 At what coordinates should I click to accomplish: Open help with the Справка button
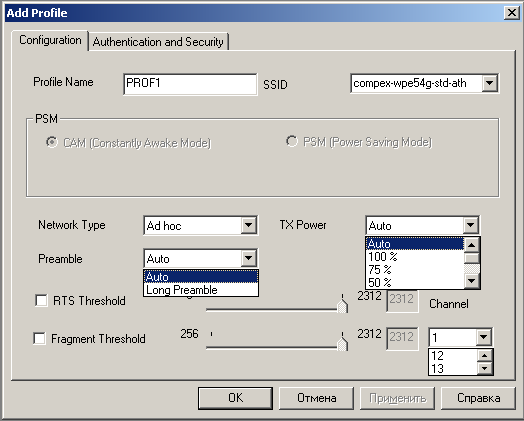(x=478, y=398)
